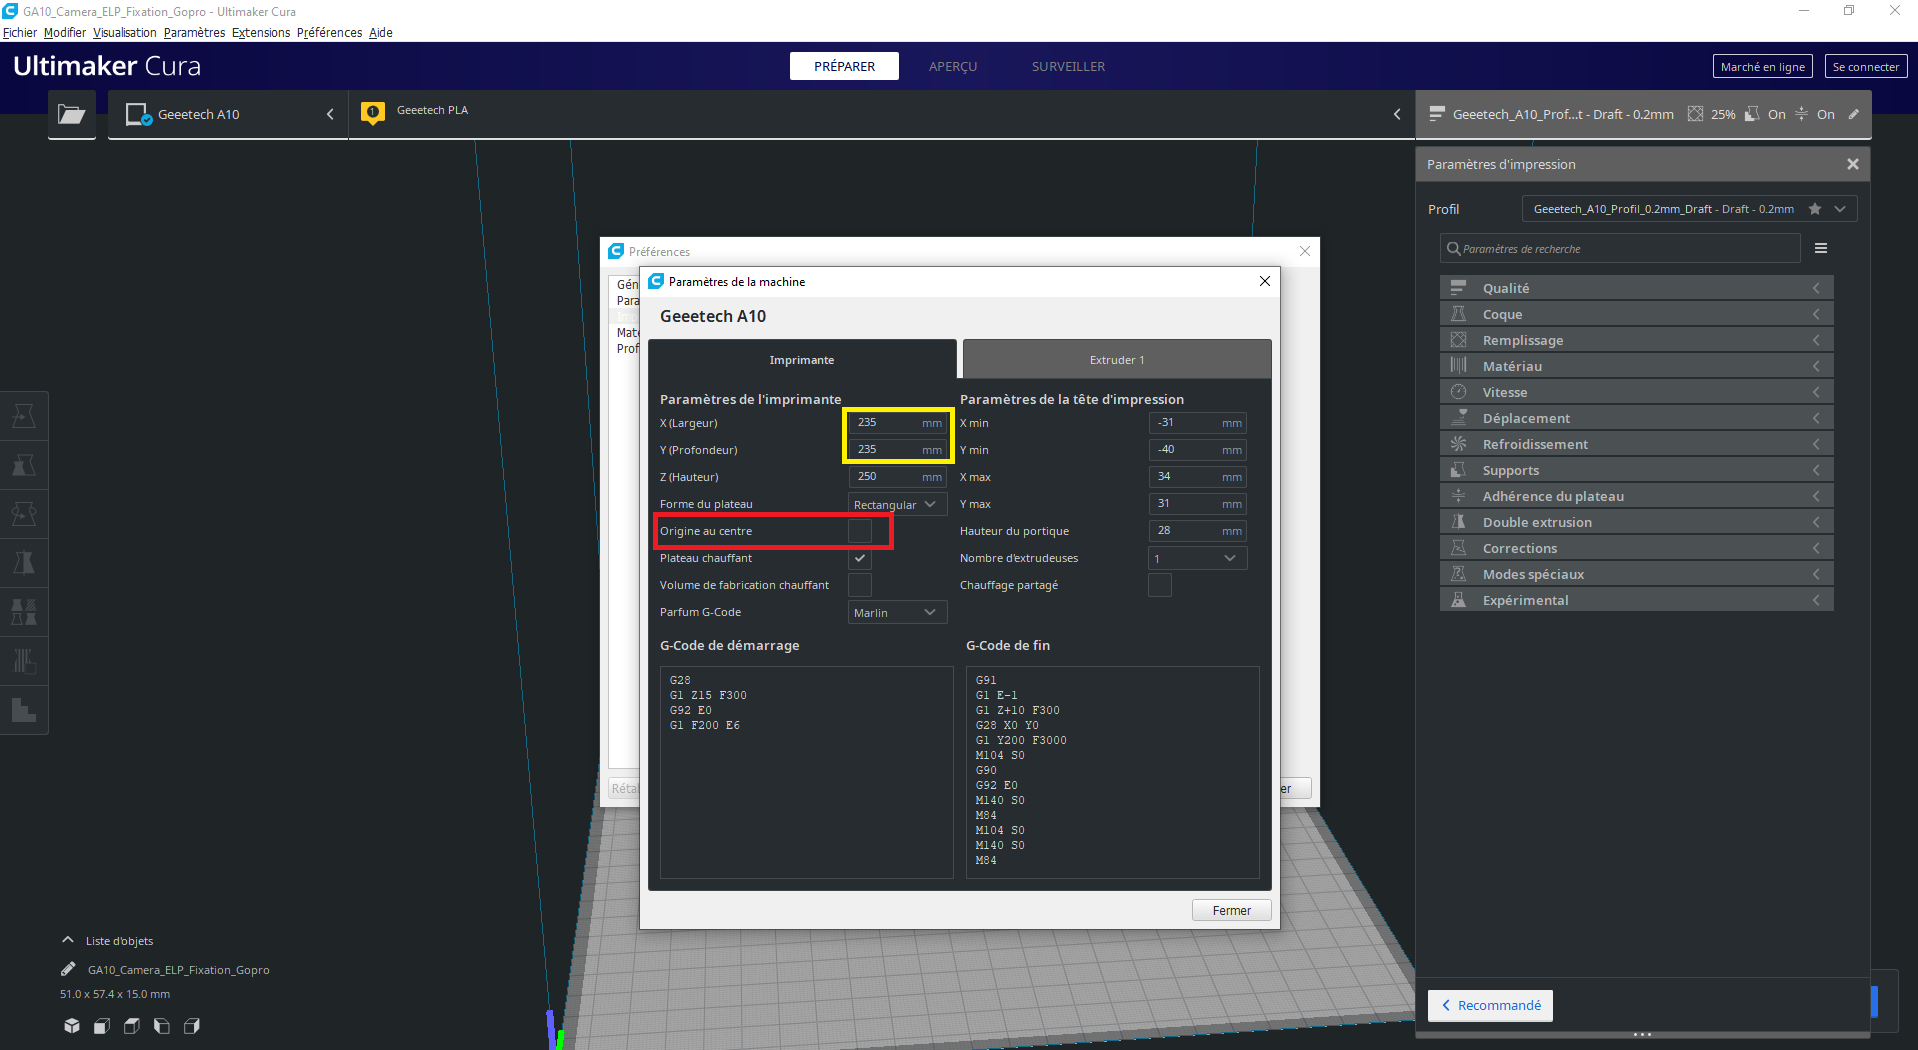This screenshot has height=1050, width=1918.
Task: Open the Parfum G-Code dropdown
Action: (x=897, y=612)
